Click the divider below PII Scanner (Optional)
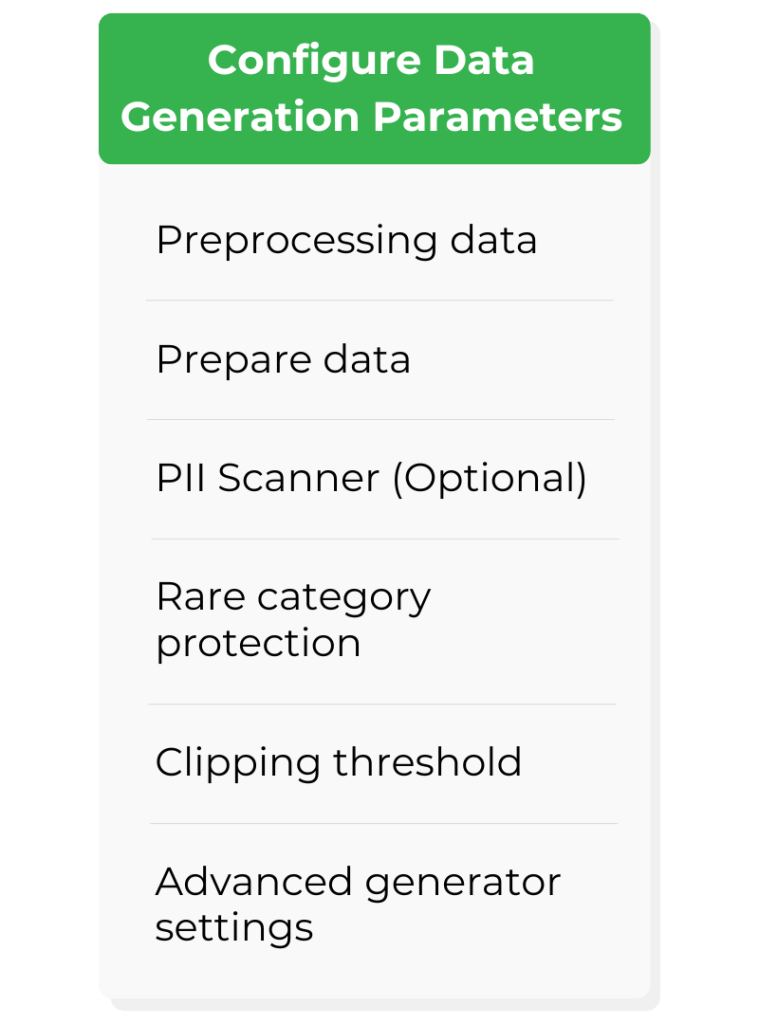Screen dimensions: 759x1024 pyautogui.click(x=385, y=539)
